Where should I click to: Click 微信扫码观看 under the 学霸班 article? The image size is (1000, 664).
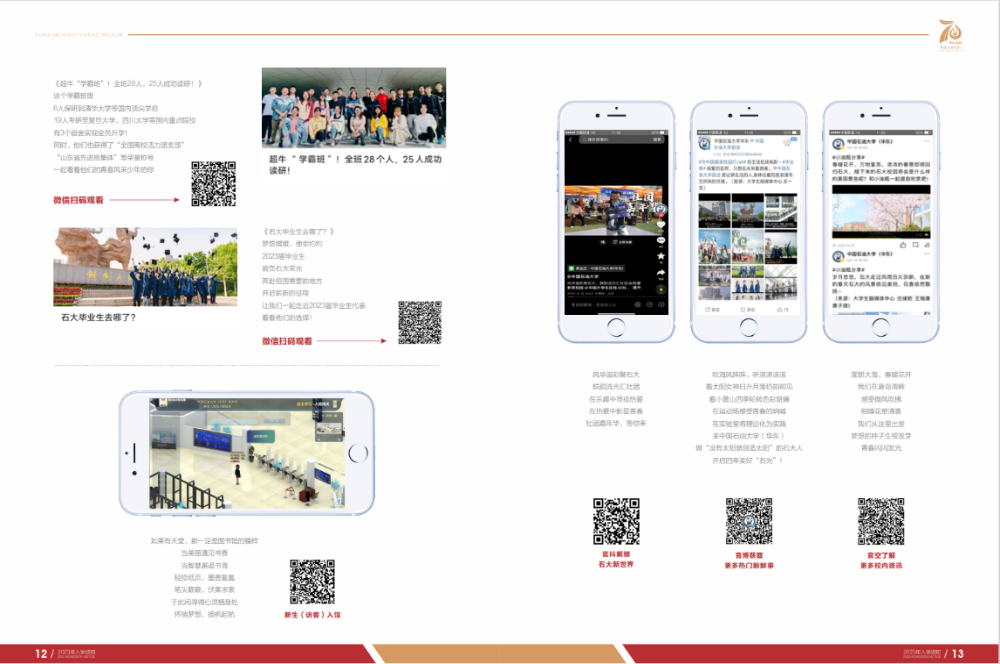(x=78, y=200)
